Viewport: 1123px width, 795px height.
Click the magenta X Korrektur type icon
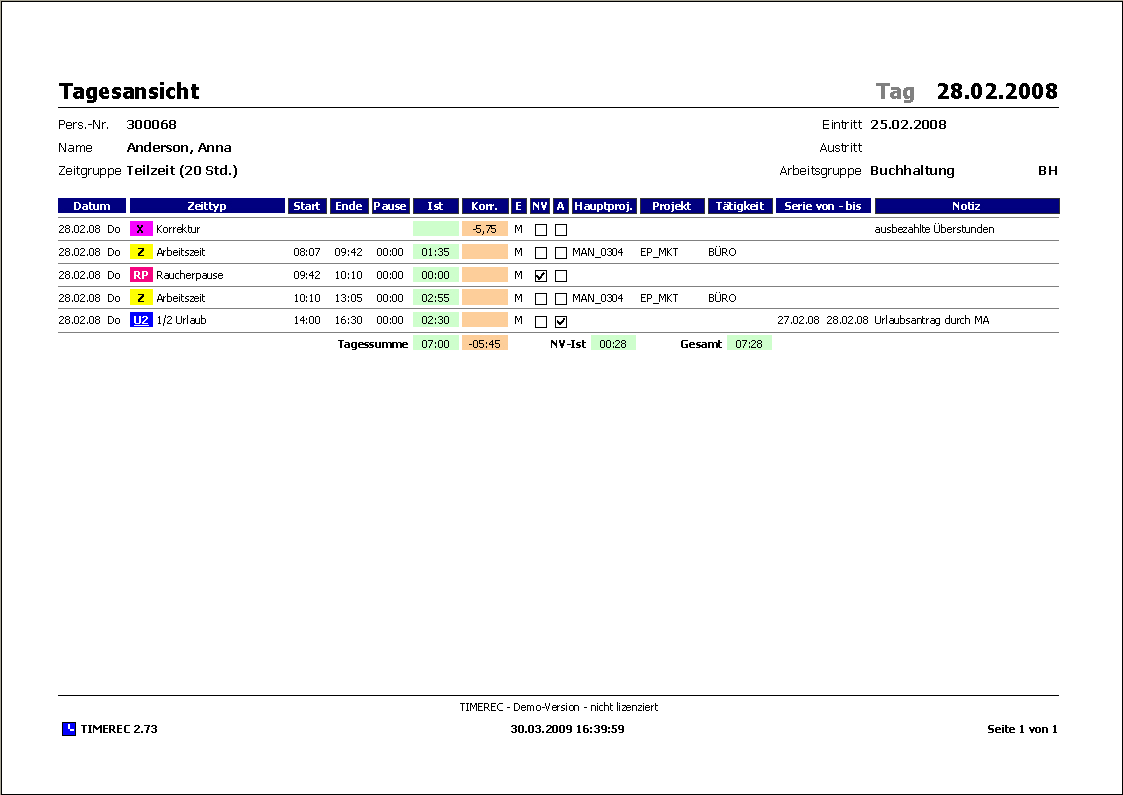pyautogui.click(x=141, y=229)
